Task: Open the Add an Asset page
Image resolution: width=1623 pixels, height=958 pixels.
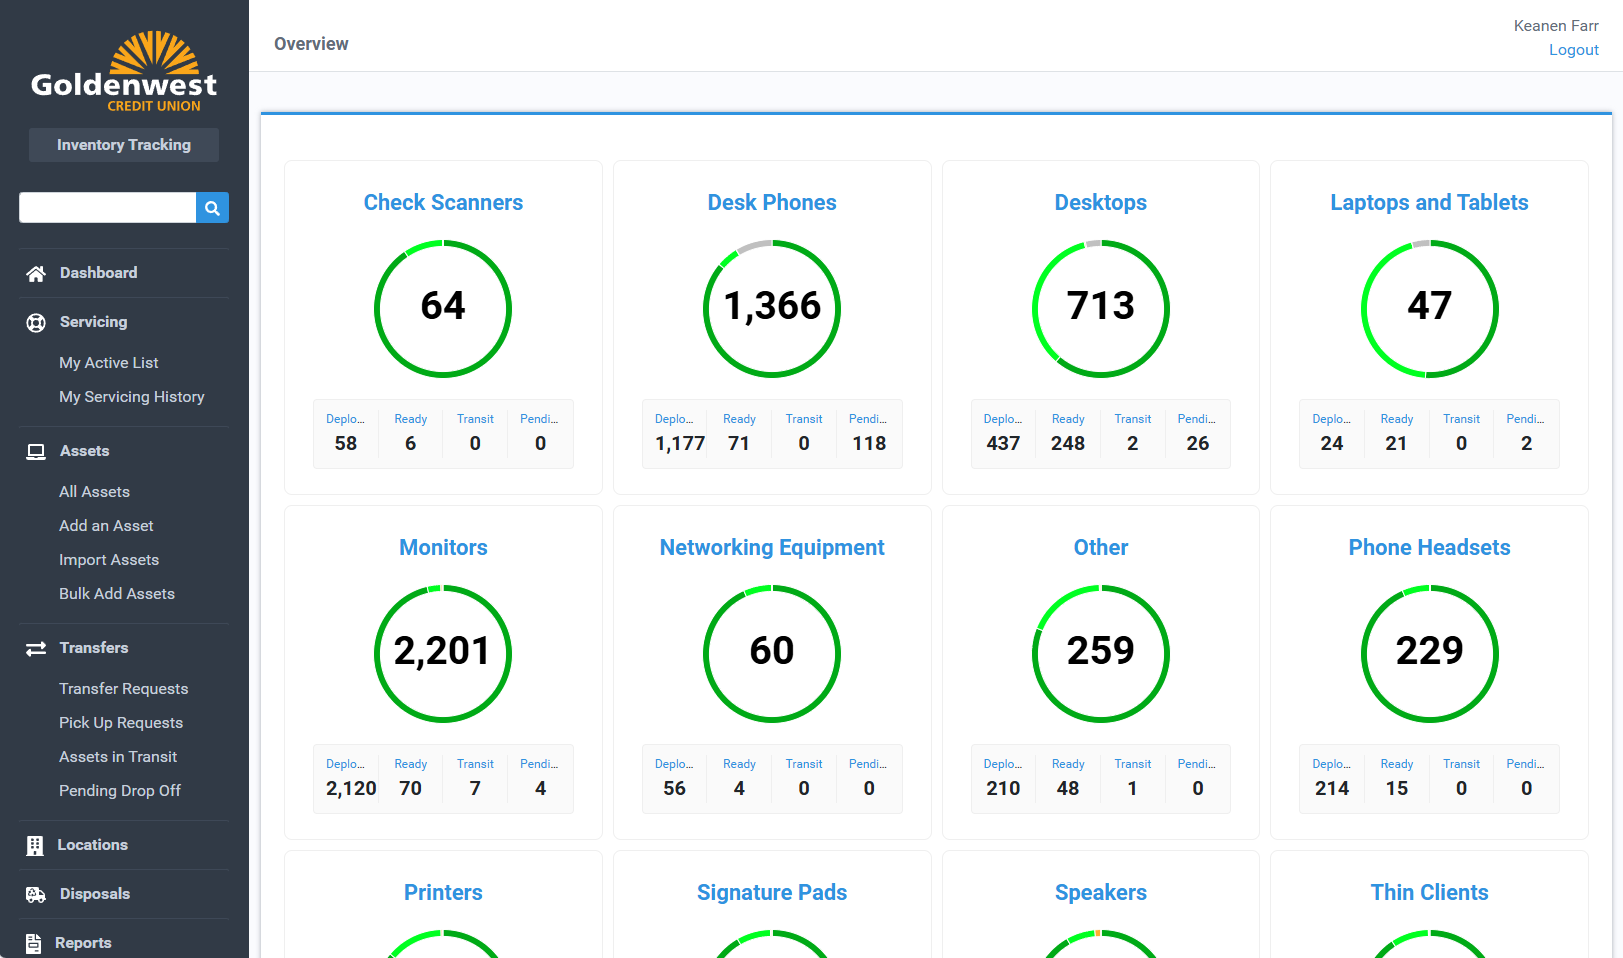Action: point(106,525)
